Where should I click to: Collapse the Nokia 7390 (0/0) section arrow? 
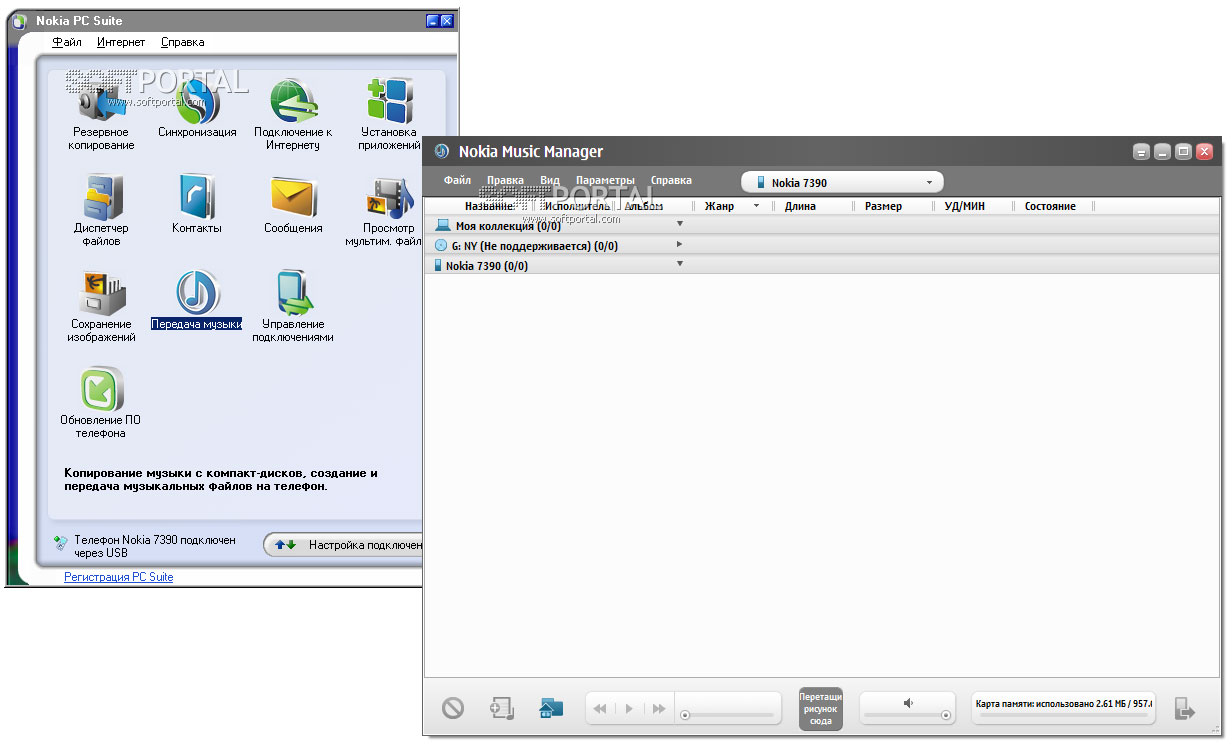click(680, 264)
